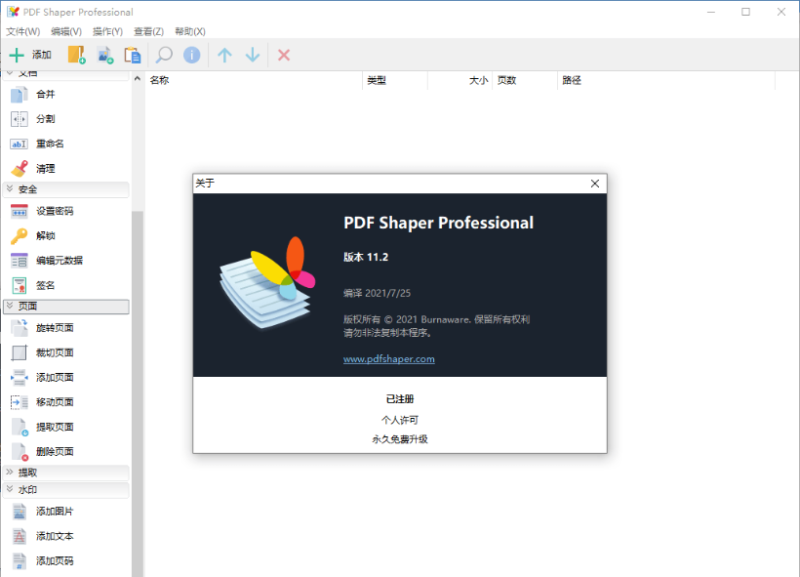Image resolution: width=800 pixels, height=577 pixels.
Task: Click the add image files toolbar icon
Action: tap(105, 55)
